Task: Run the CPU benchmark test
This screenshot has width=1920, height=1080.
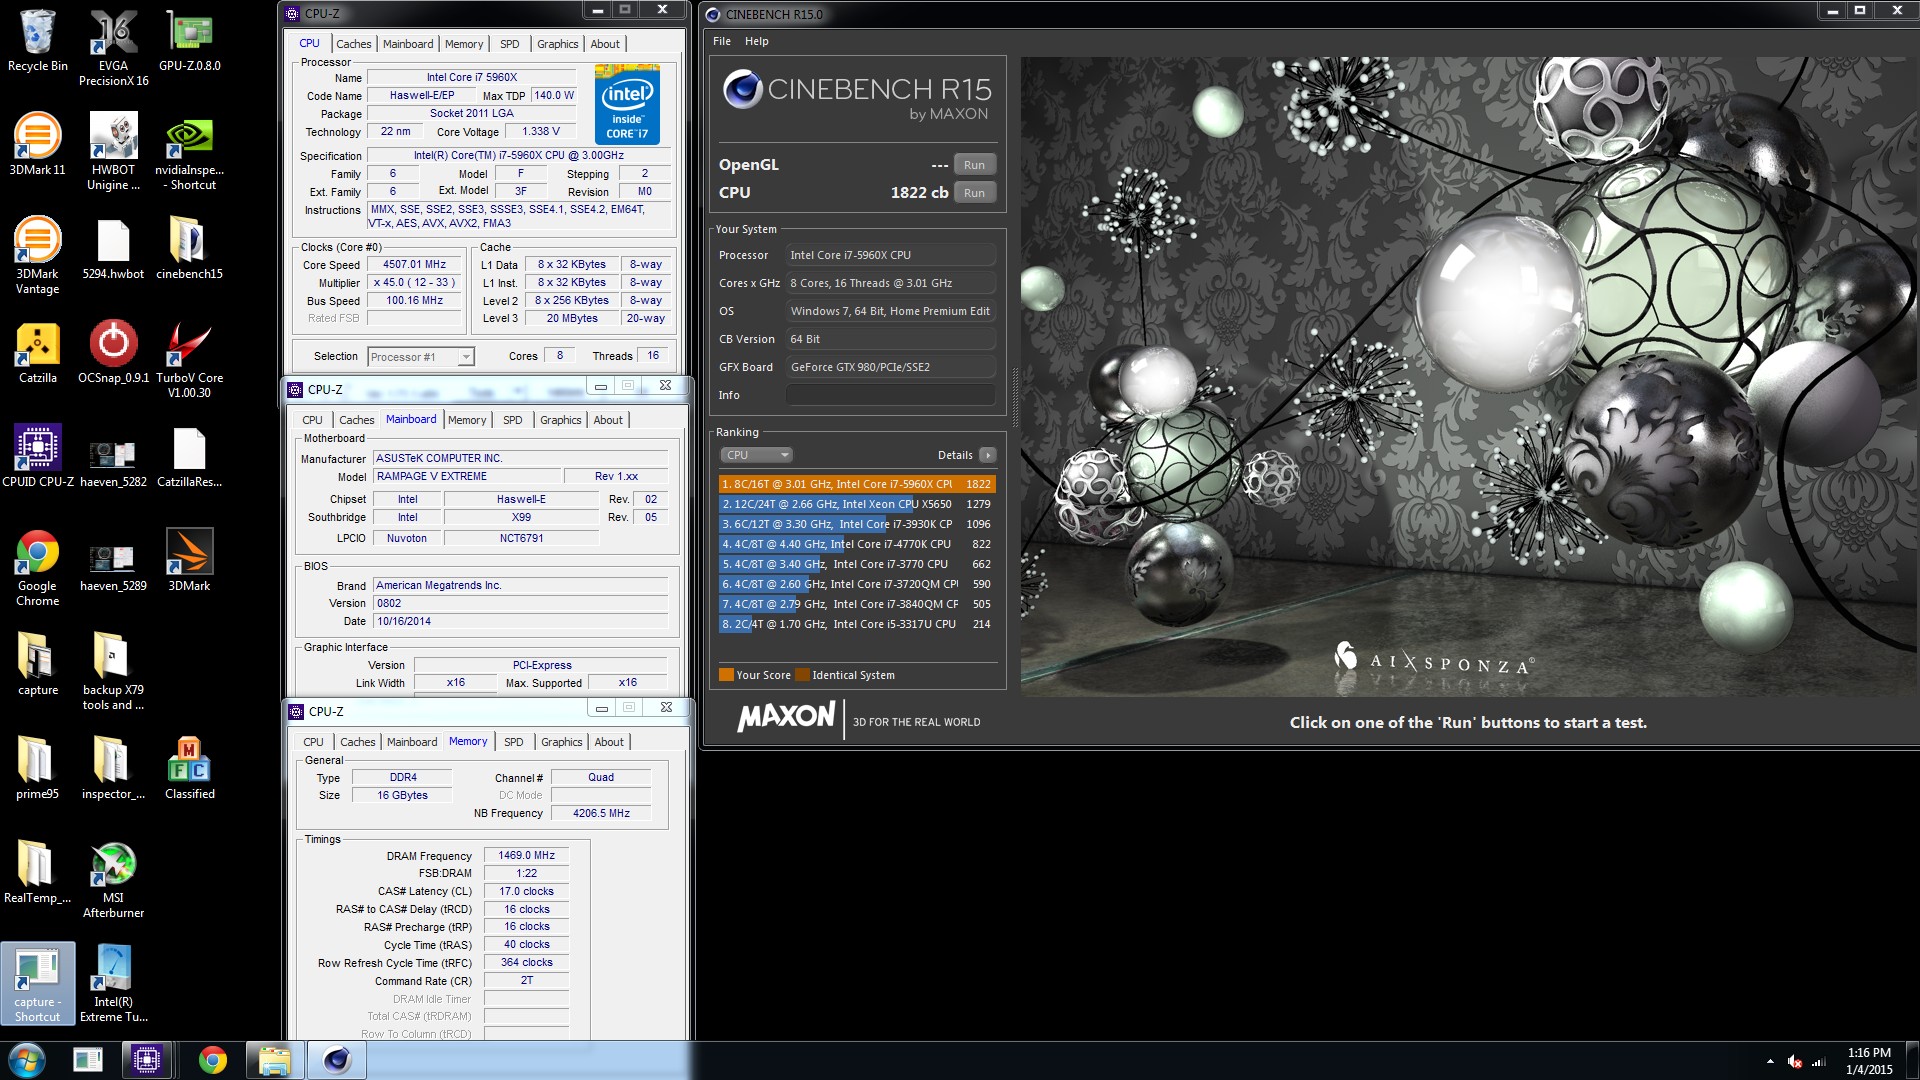Action: coord(974,193)
